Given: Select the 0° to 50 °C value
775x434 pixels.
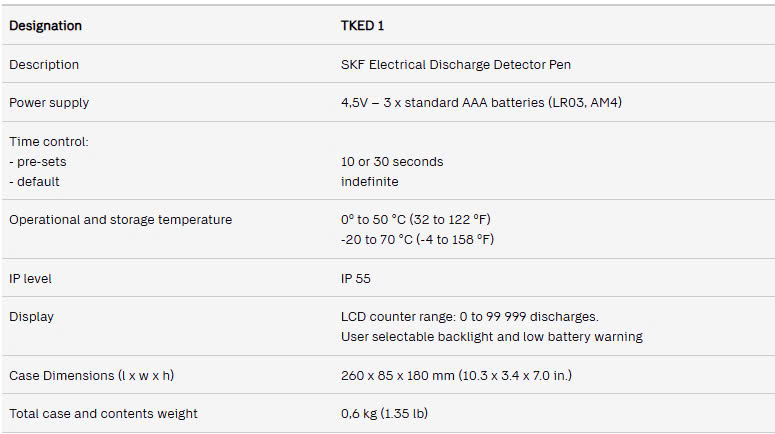Looking at the screenshot, I should tap(415, 219).
